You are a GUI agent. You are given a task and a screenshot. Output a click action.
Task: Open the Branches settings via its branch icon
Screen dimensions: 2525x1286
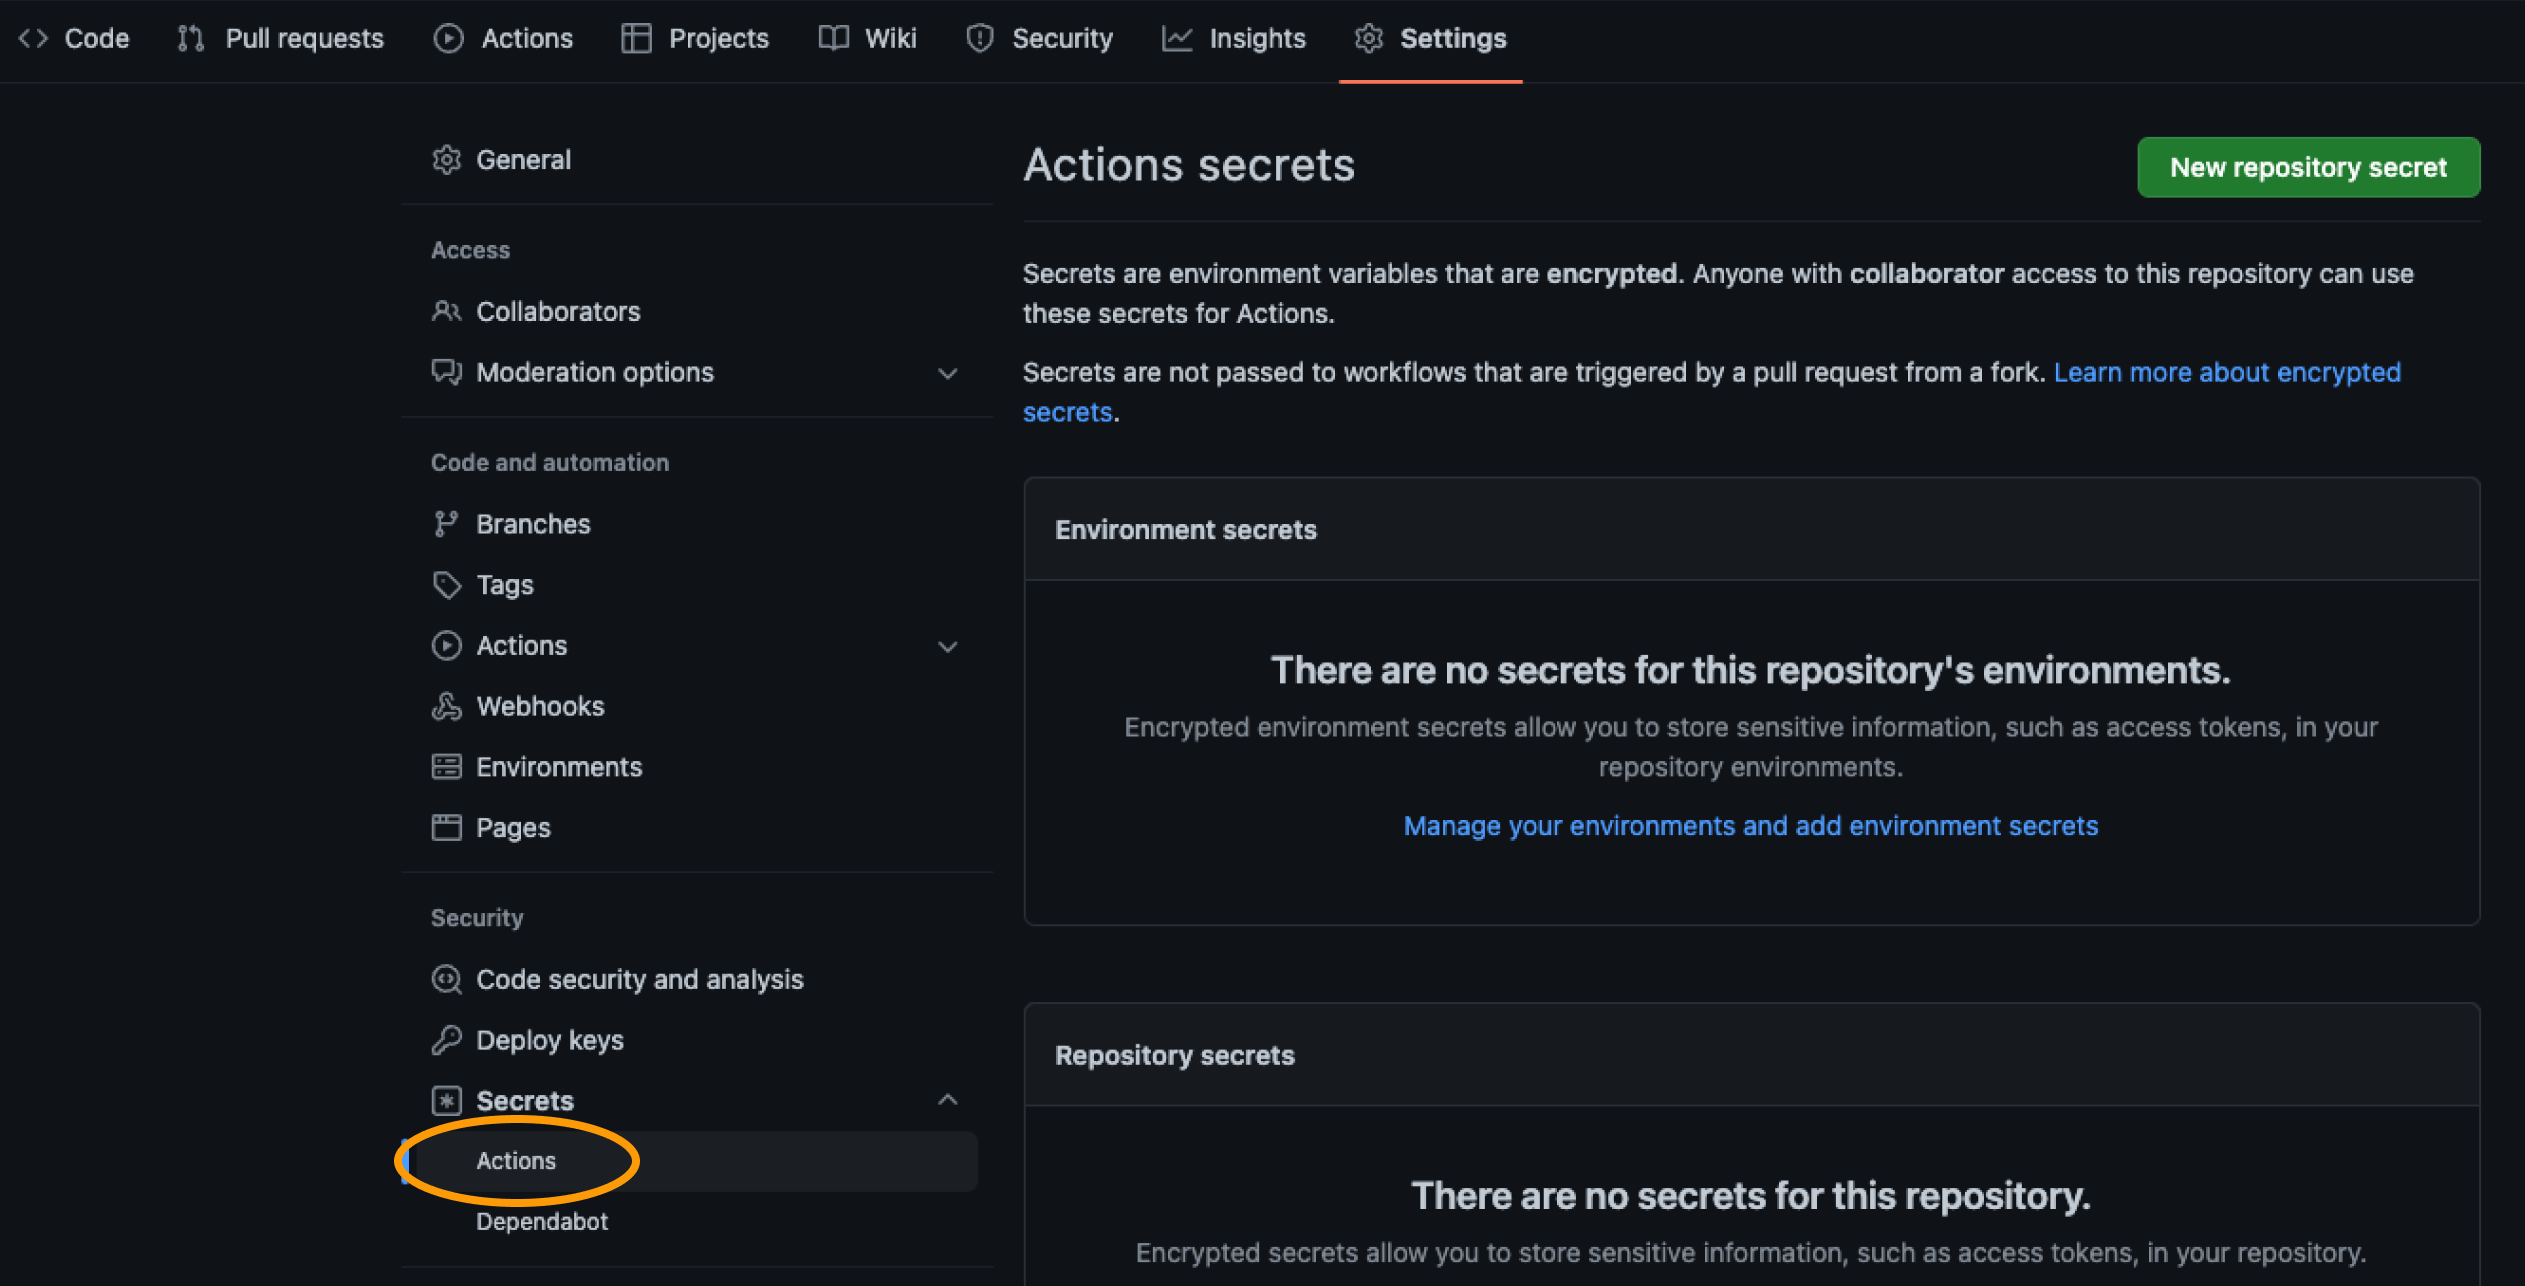click(x=447, y=523)
